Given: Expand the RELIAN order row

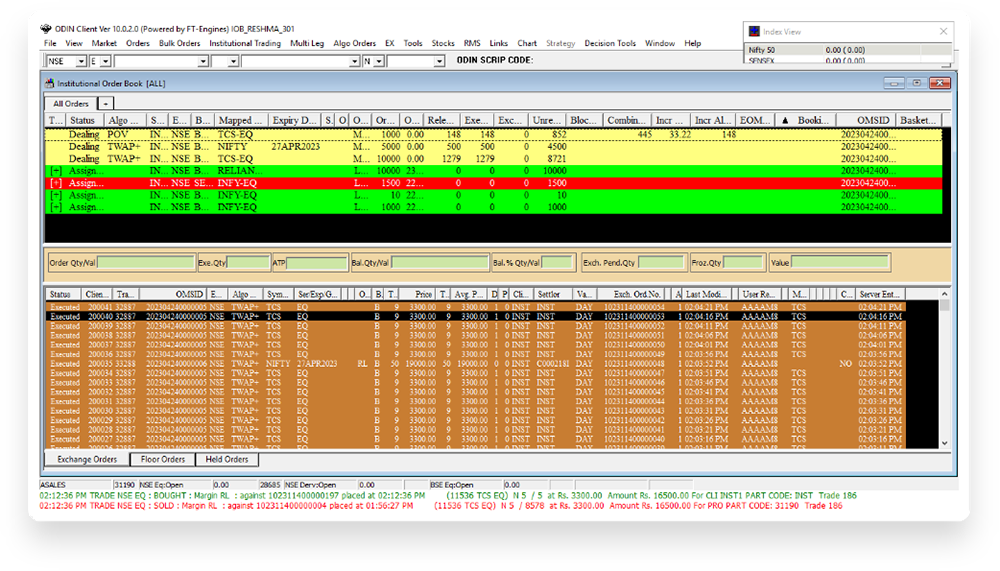Looking at the screenshot, I should 56,171.
